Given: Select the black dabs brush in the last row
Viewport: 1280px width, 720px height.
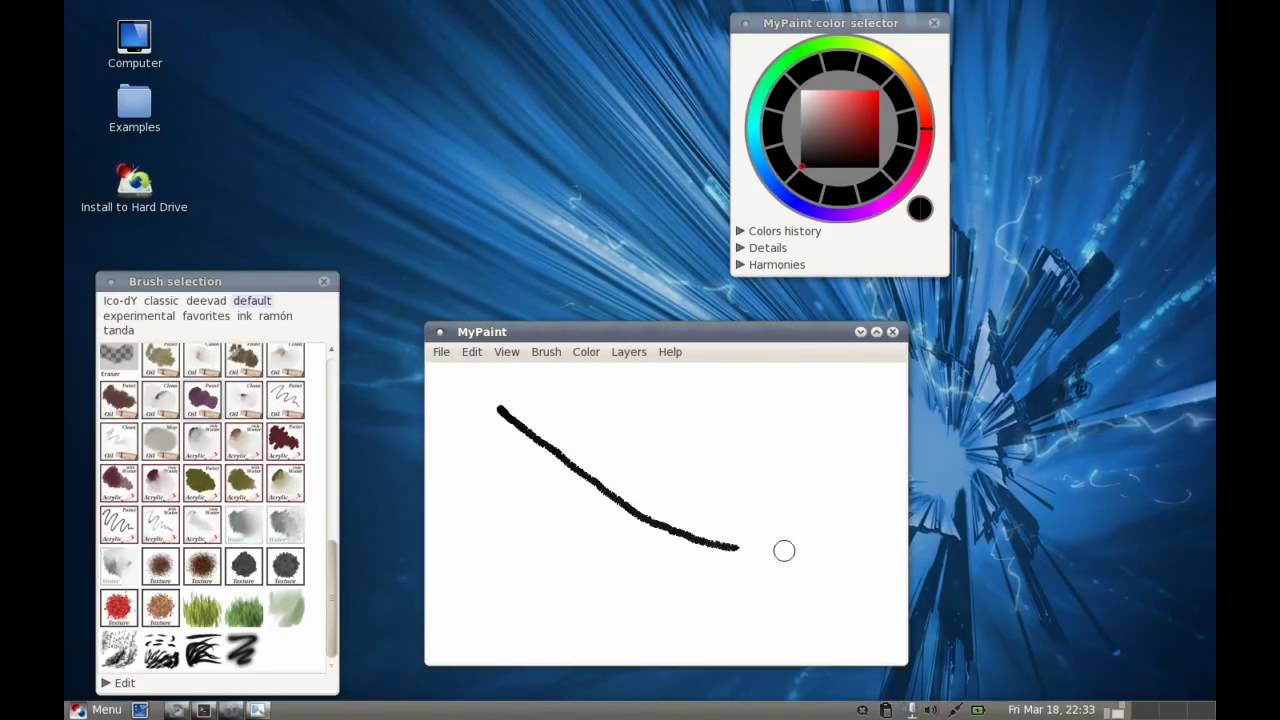Looking at the screenshot, I should point(161,650).
